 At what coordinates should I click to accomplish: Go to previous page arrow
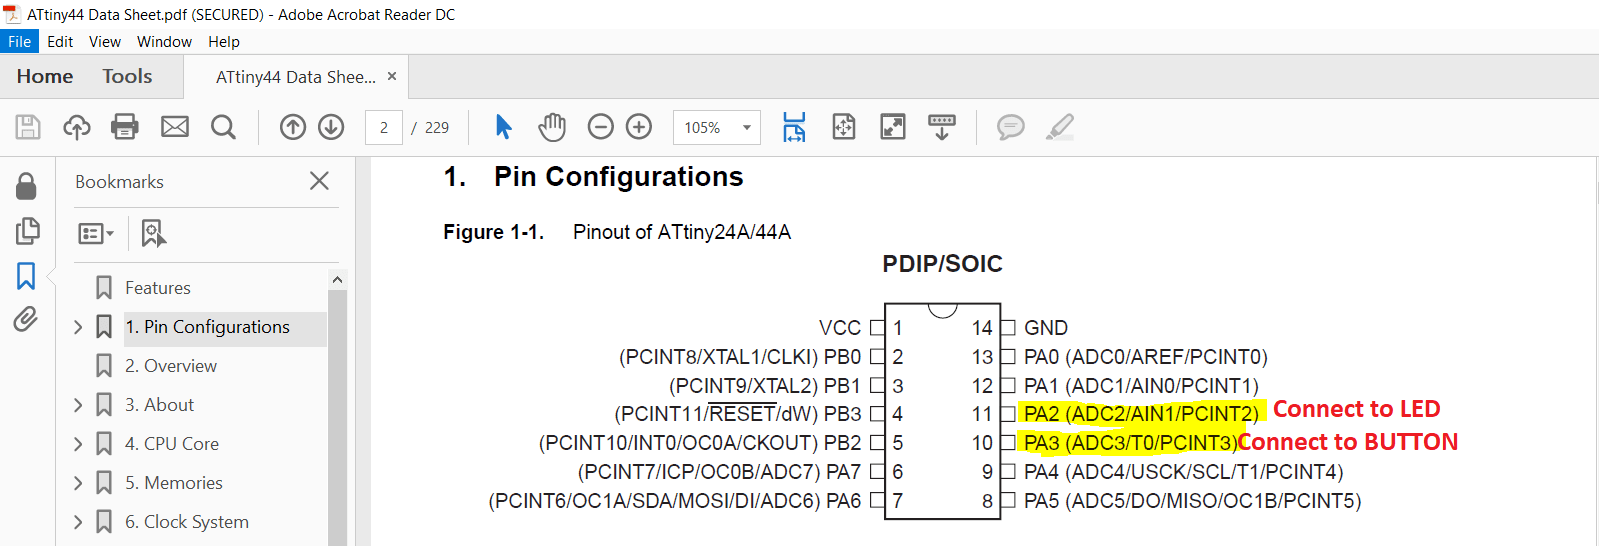pos(293,127)
